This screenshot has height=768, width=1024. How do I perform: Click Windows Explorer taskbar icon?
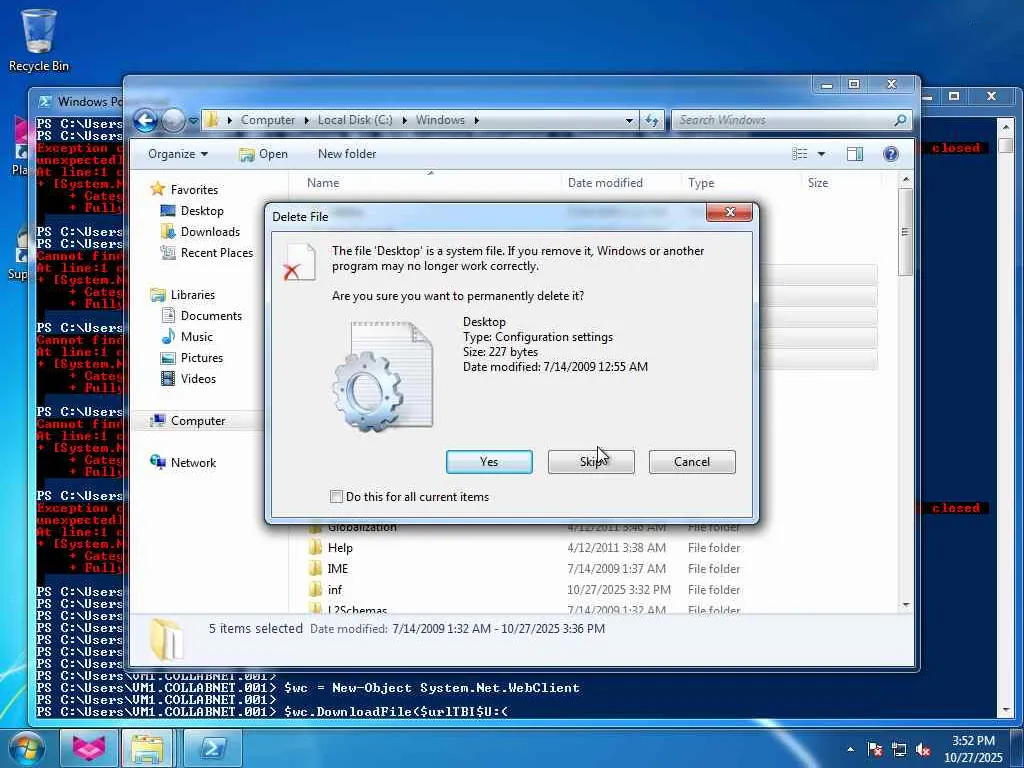click(x=148, y=748)
